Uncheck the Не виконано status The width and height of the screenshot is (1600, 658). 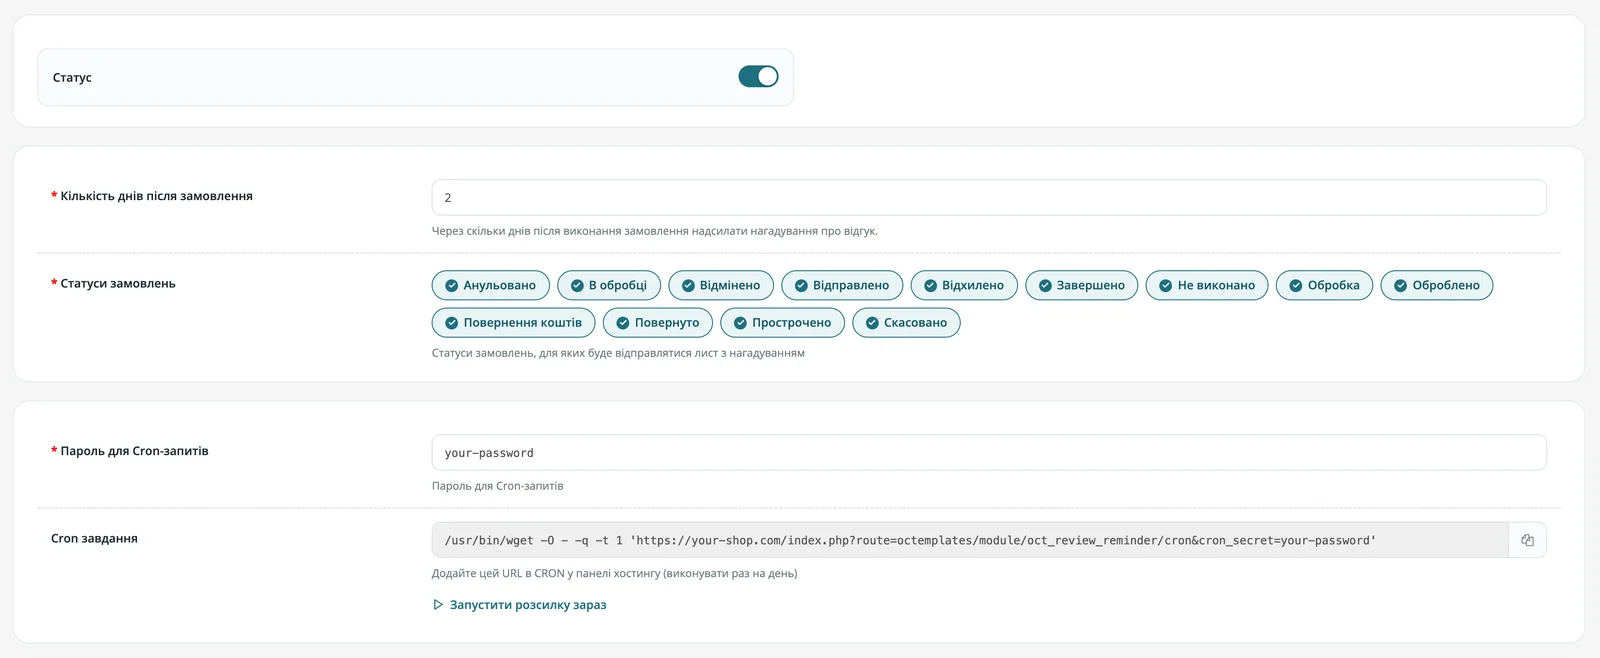1207,285
